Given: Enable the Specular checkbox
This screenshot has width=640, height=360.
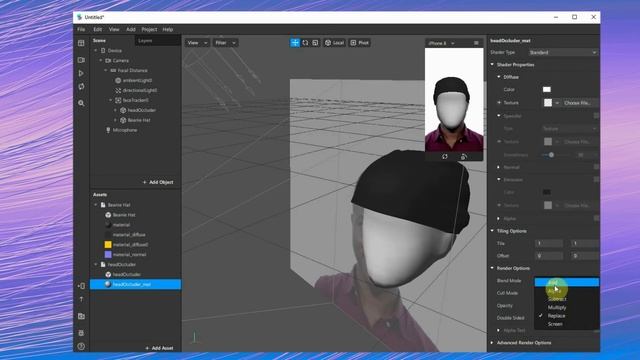Looking at the screenshot, I should [x=596, y=116].
